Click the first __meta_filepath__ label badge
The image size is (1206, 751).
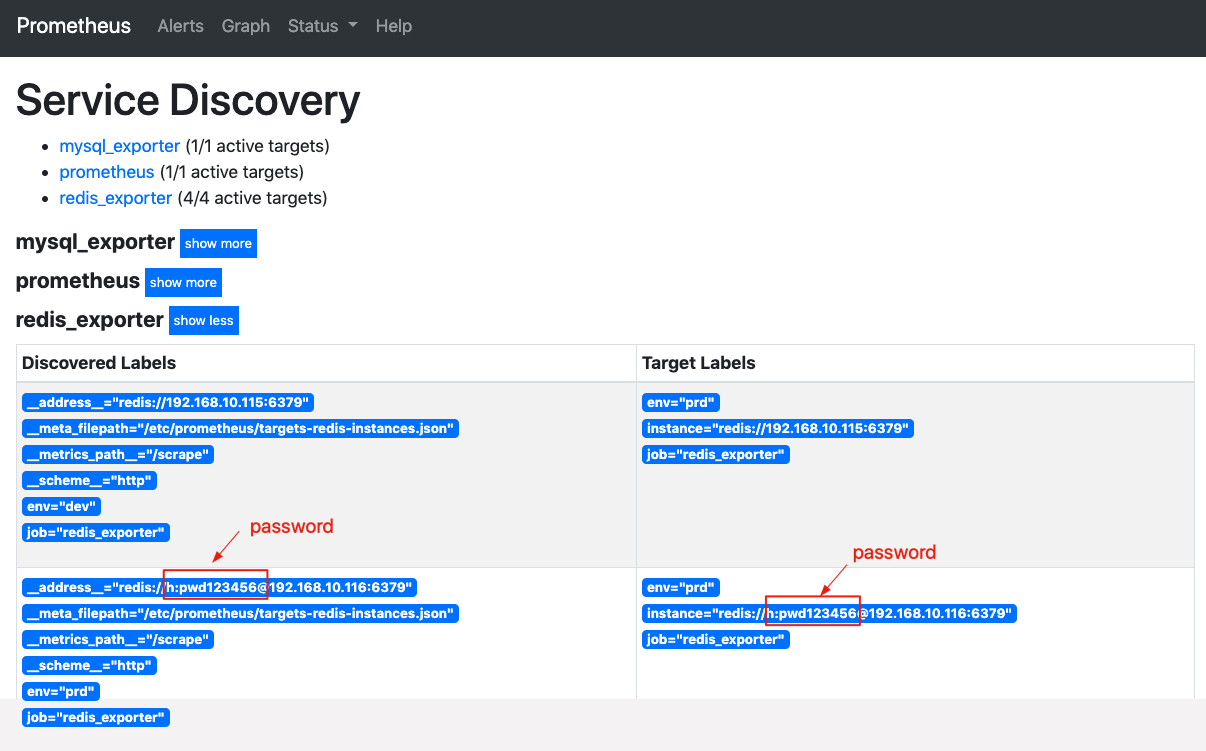(x=240, y=429)
